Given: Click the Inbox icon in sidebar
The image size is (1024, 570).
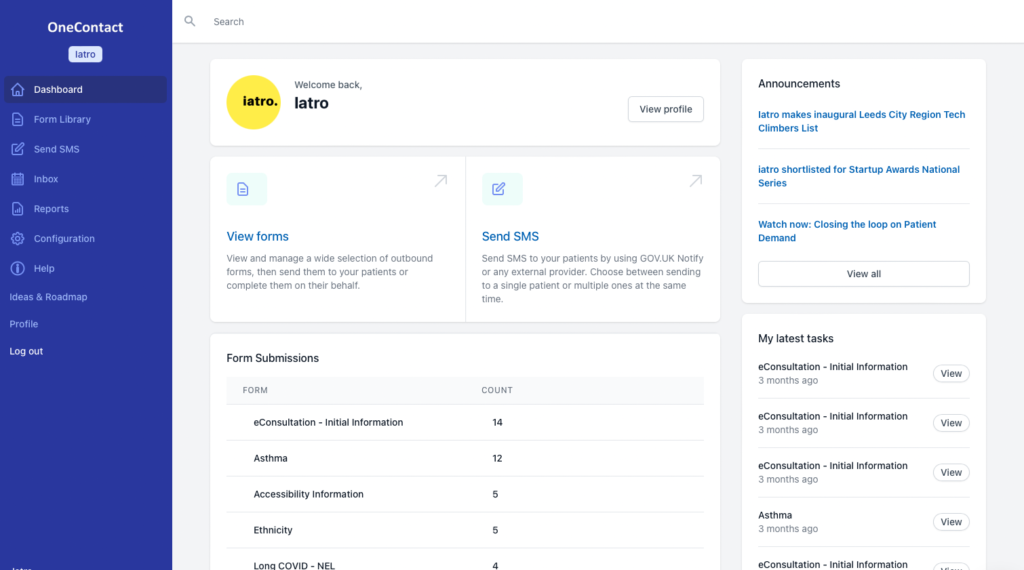Looking at the screenshot, I should [18, 179].
